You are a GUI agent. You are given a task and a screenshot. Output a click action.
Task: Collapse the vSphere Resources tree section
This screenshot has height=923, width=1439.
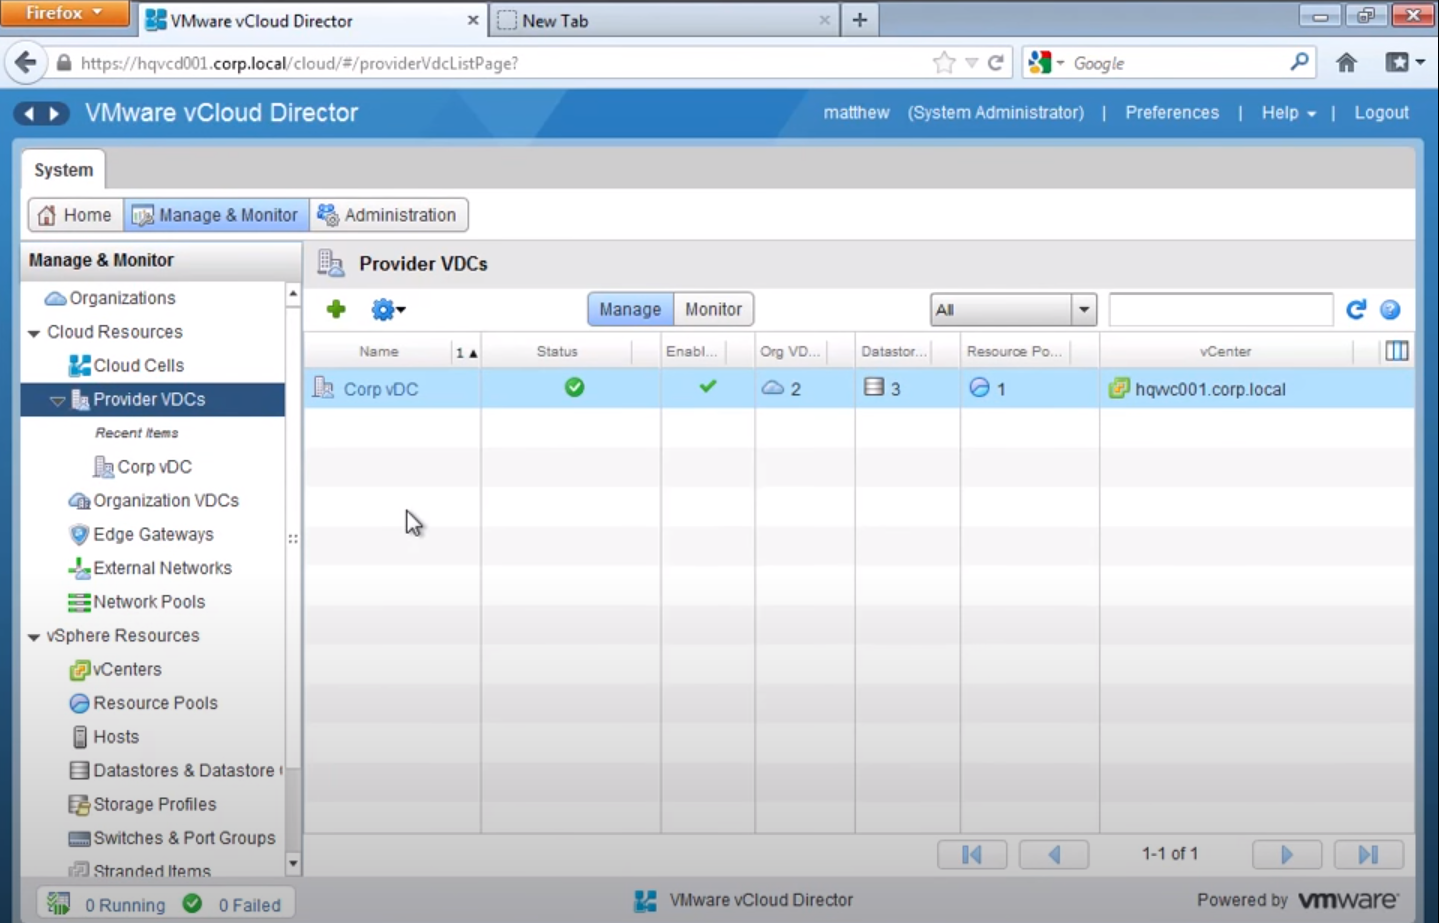(x=34, y=636)
